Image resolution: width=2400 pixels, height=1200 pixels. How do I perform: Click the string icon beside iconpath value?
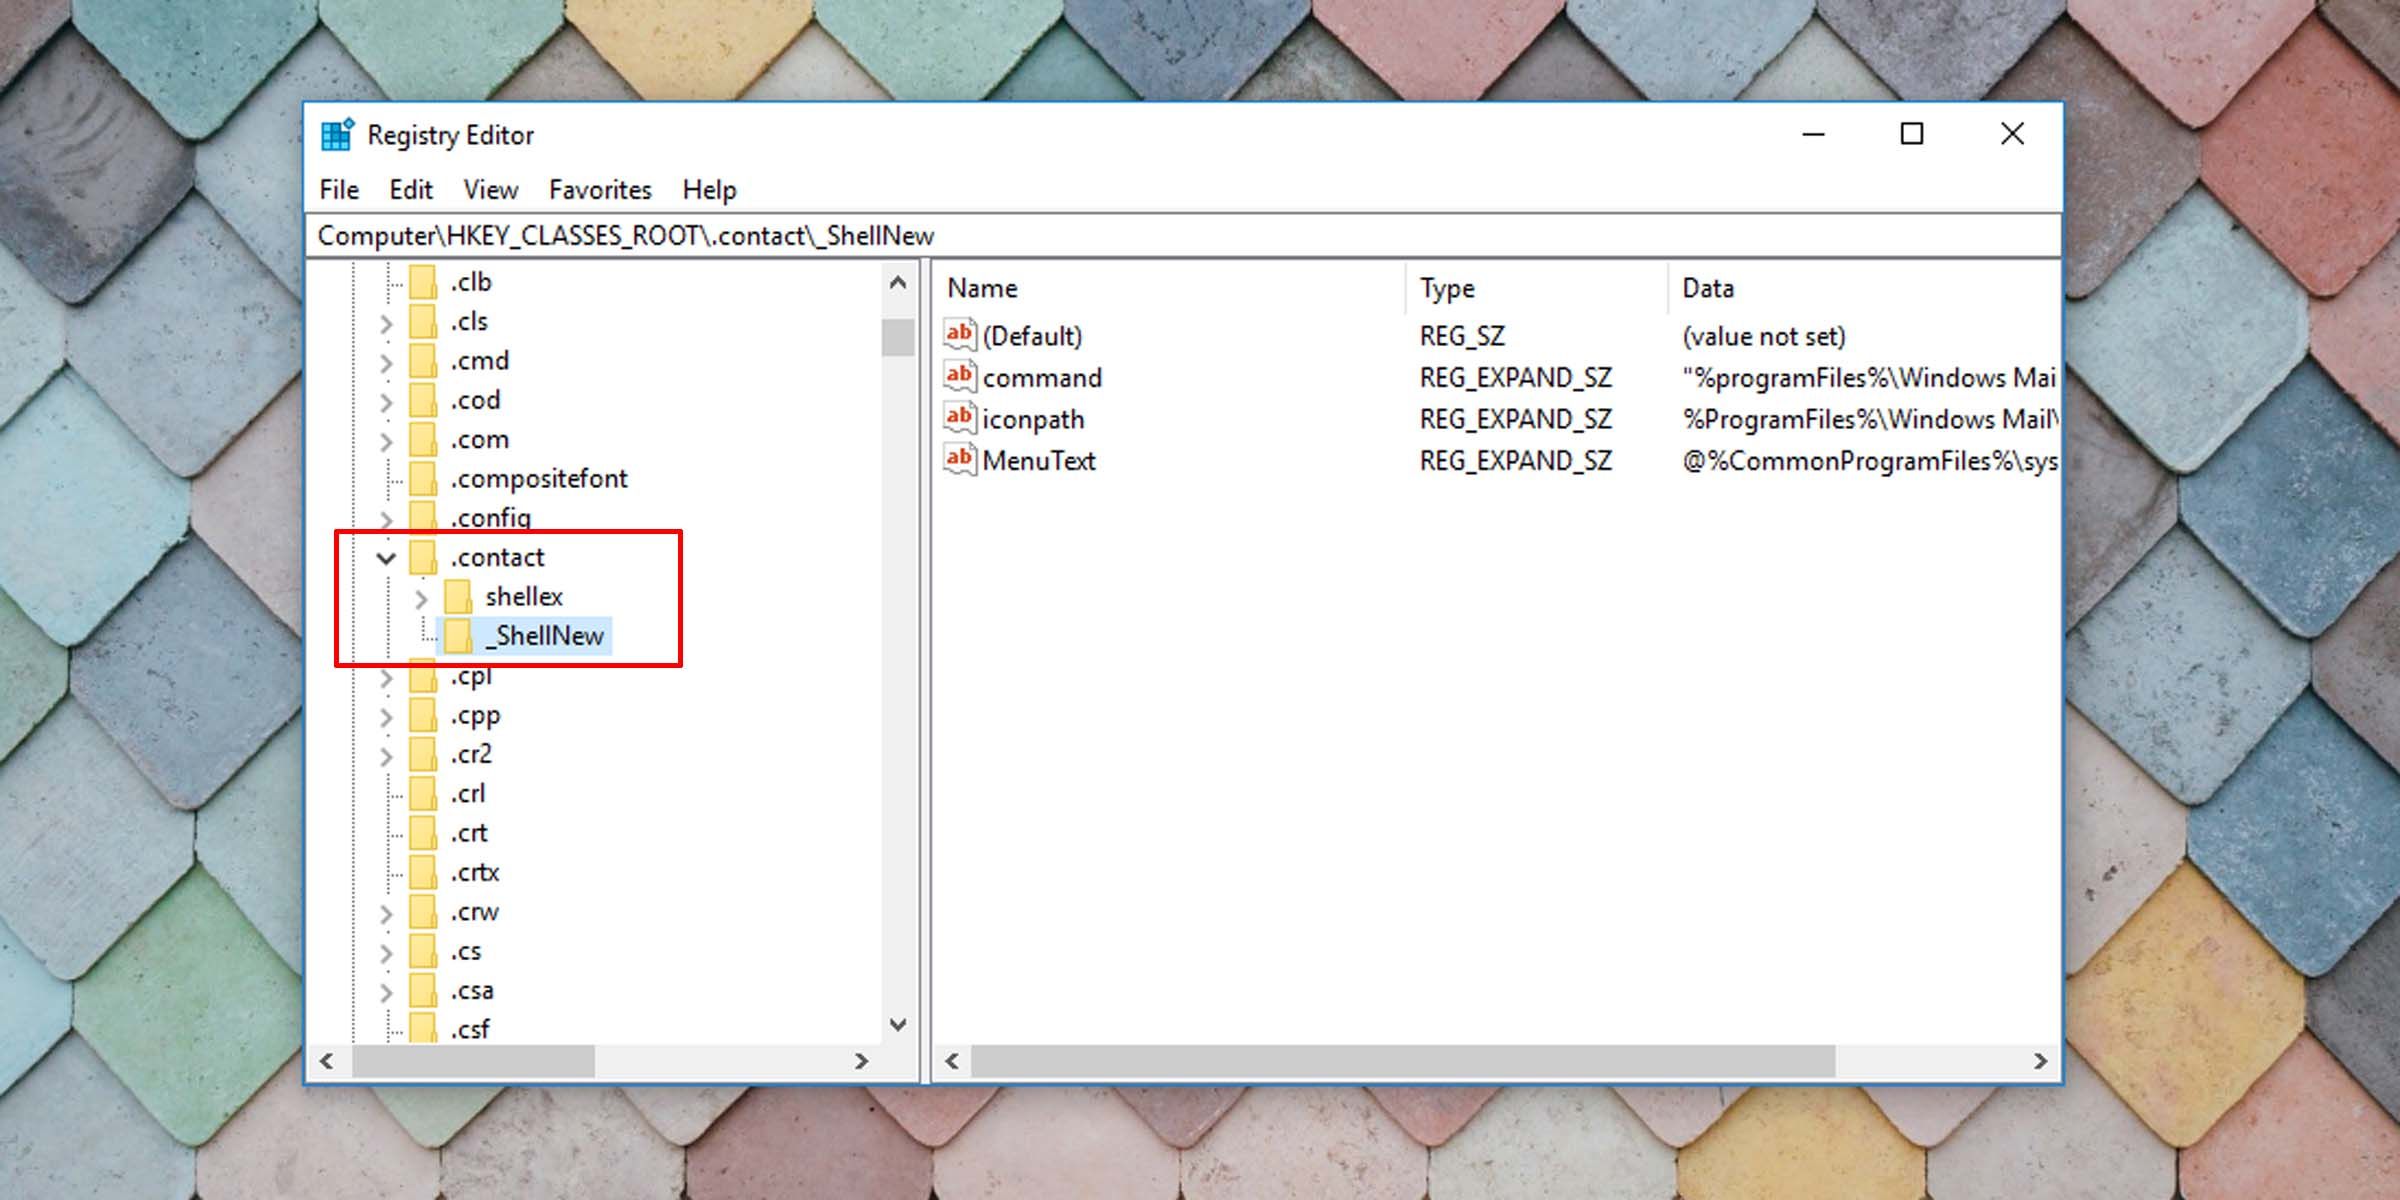click(x=959, y=418)
